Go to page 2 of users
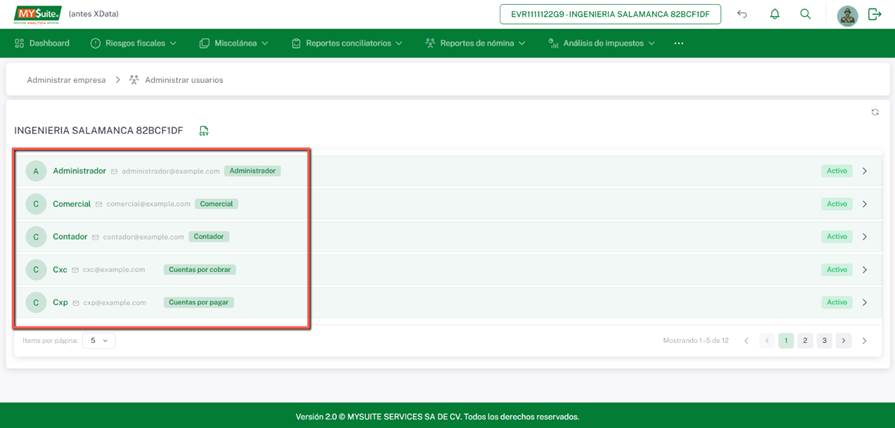Image resolution: width=895 pixels, height=428 pixels. (805, 340)
